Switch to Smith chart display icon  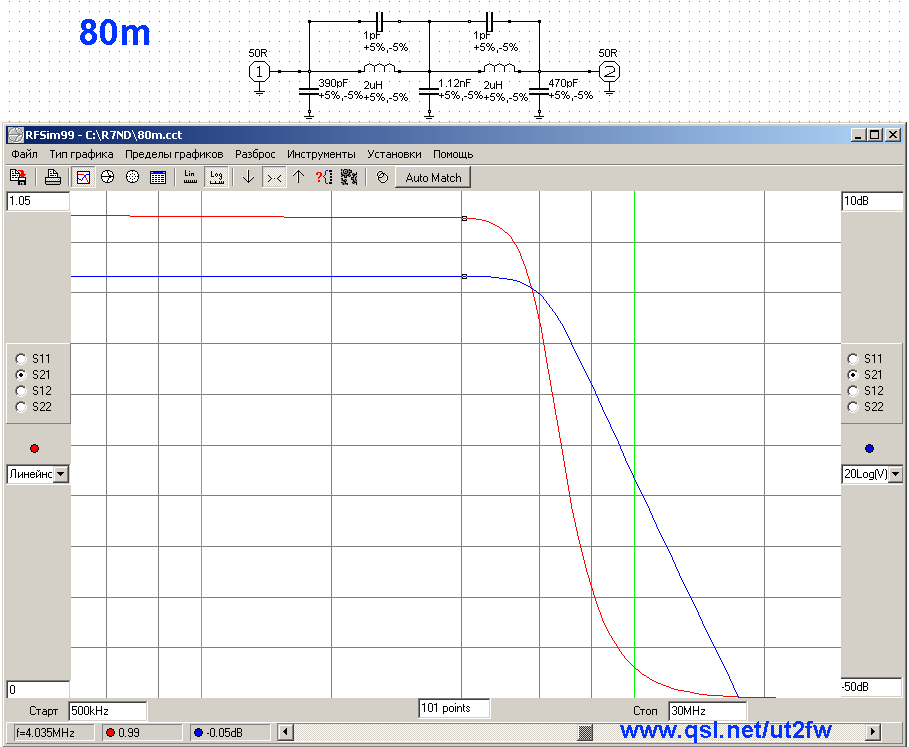point(108,177)
